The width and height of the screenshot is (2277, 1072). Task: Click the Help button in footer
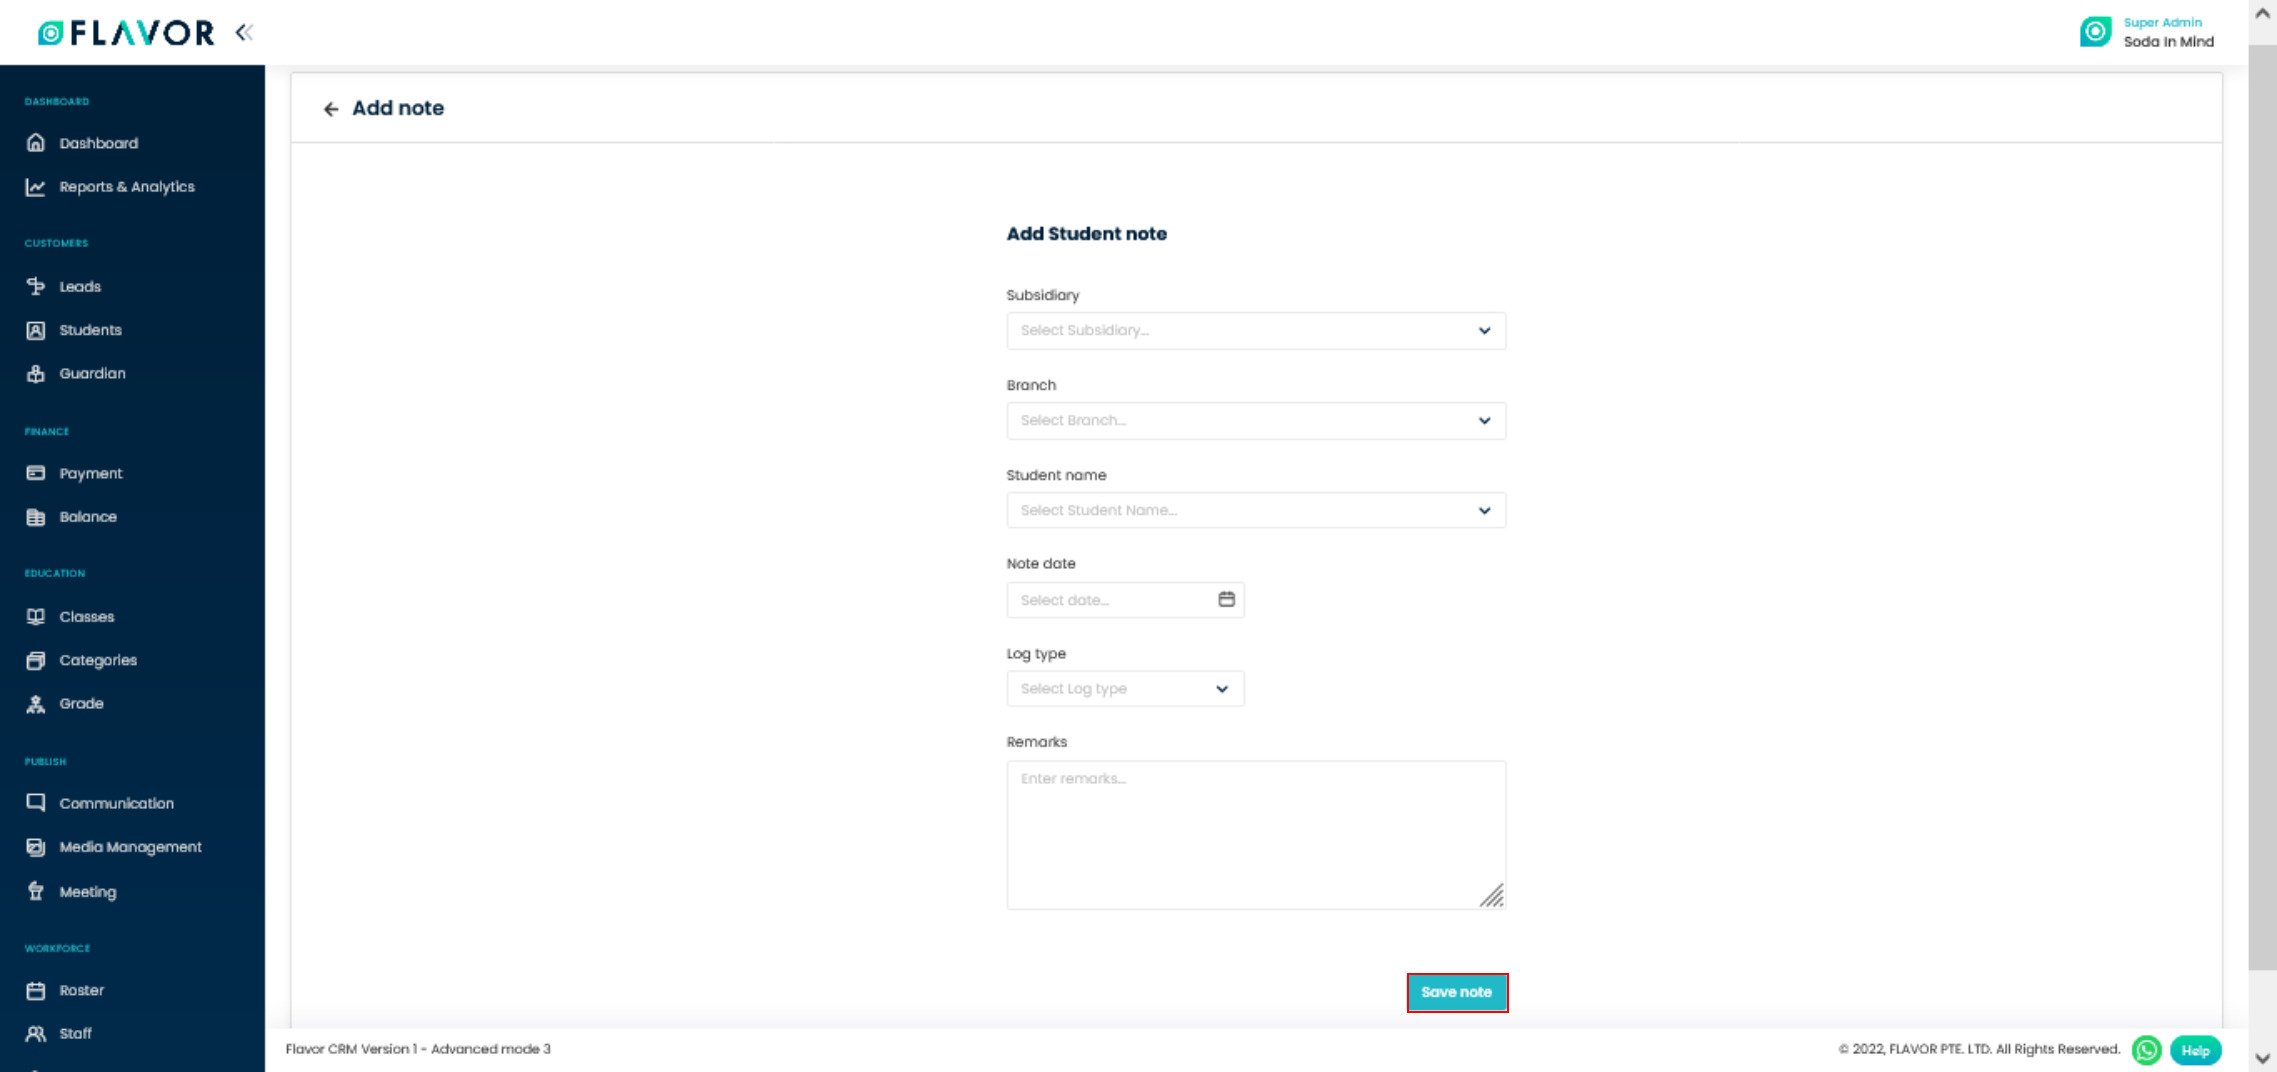pos(2195,1050)
